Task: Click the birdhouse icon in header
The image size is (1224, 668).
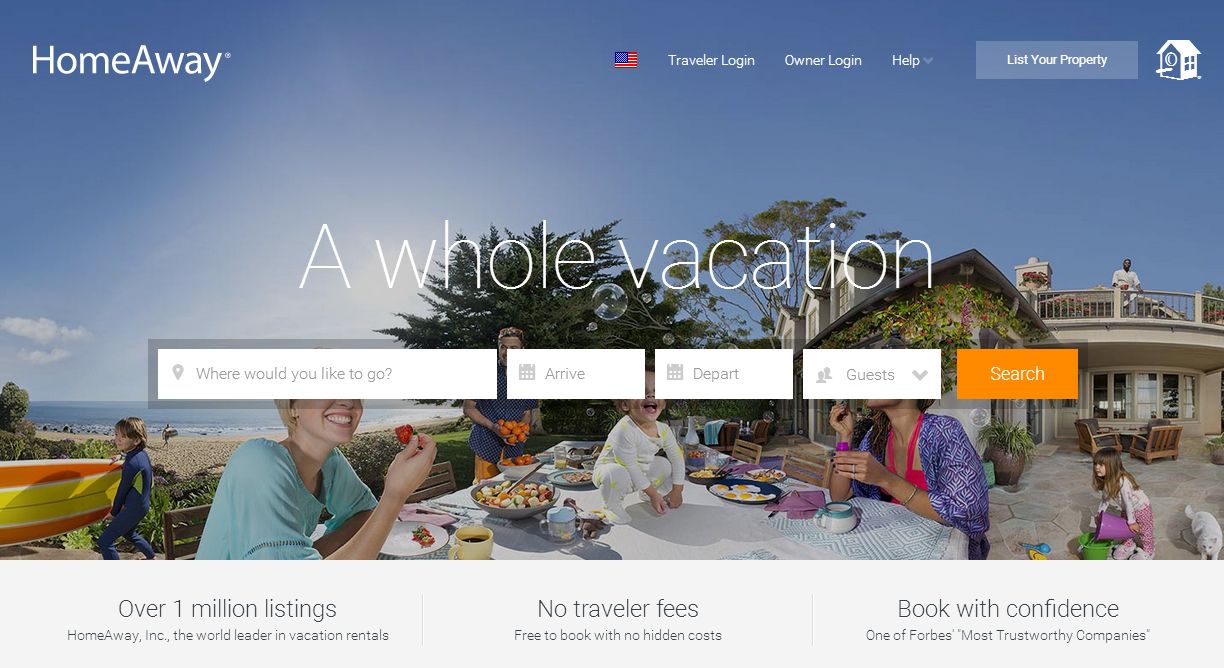Action: click(x=1178, y=60)
